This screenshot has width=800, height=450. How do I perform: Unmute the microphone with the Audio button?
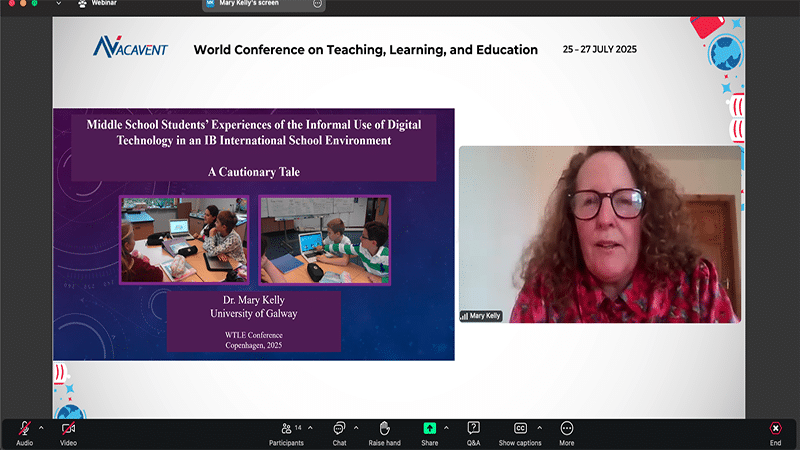pyautogui.click(x=24, y=429)
